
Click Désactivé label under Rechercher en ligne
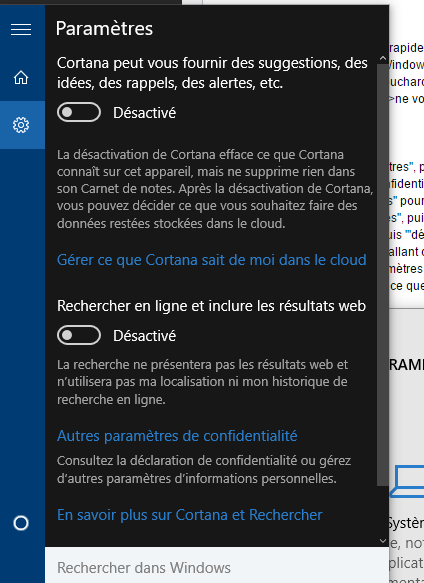point(144,336)
